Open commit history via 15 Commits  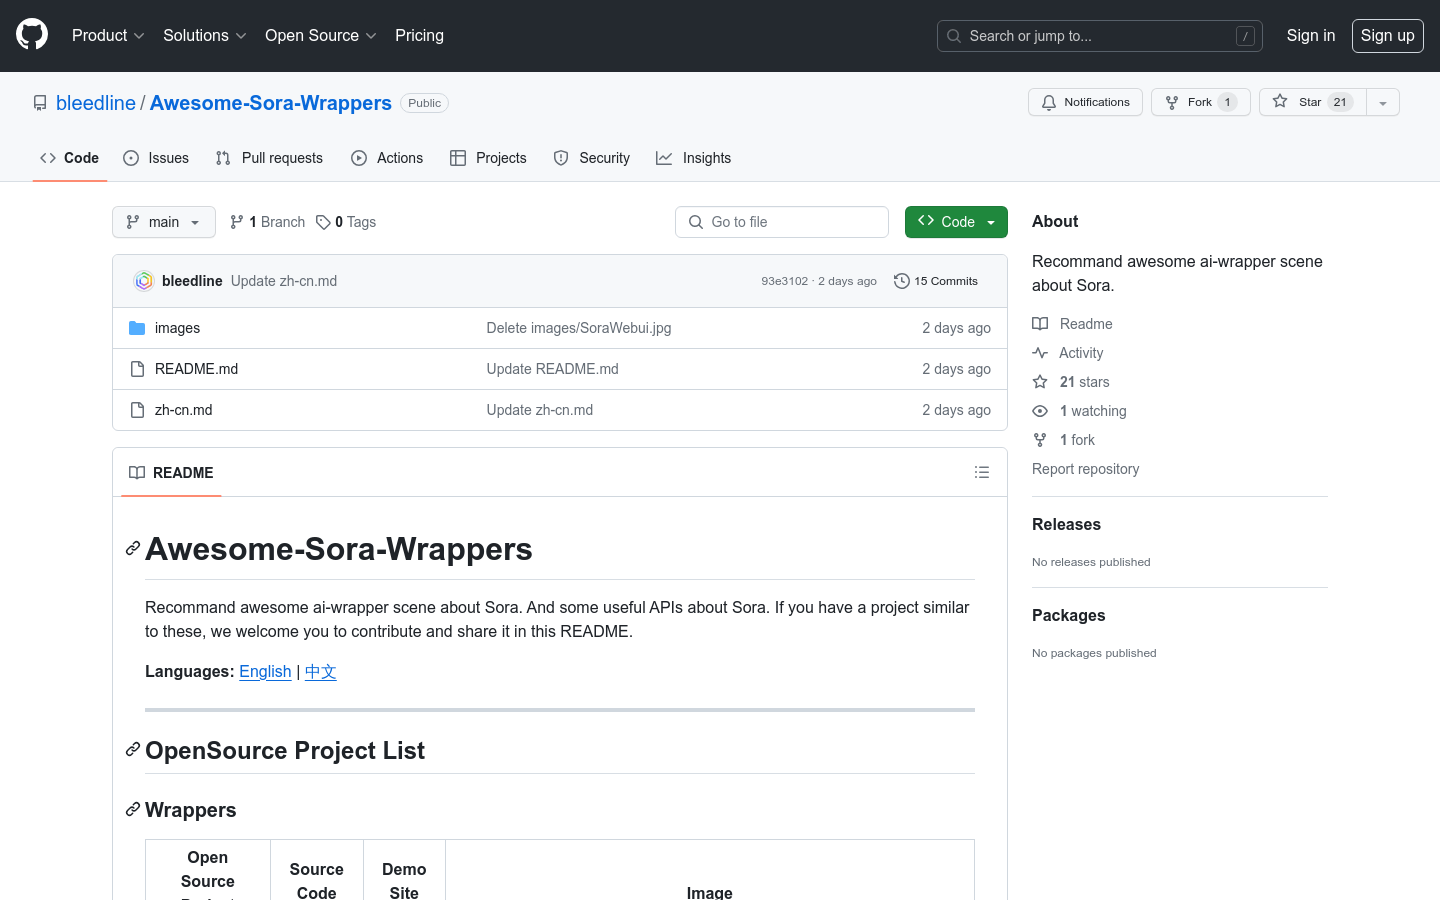pos(936,281)
